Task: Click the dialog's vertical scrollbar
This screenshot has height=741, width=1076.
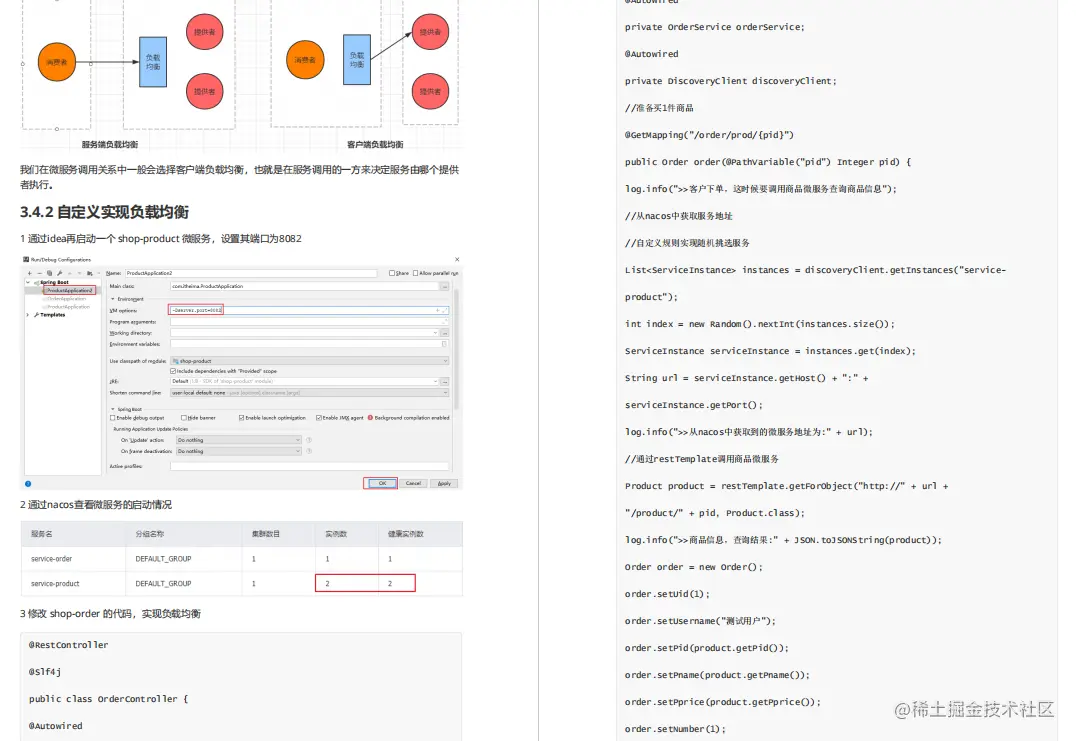Action: click(456, 350)
